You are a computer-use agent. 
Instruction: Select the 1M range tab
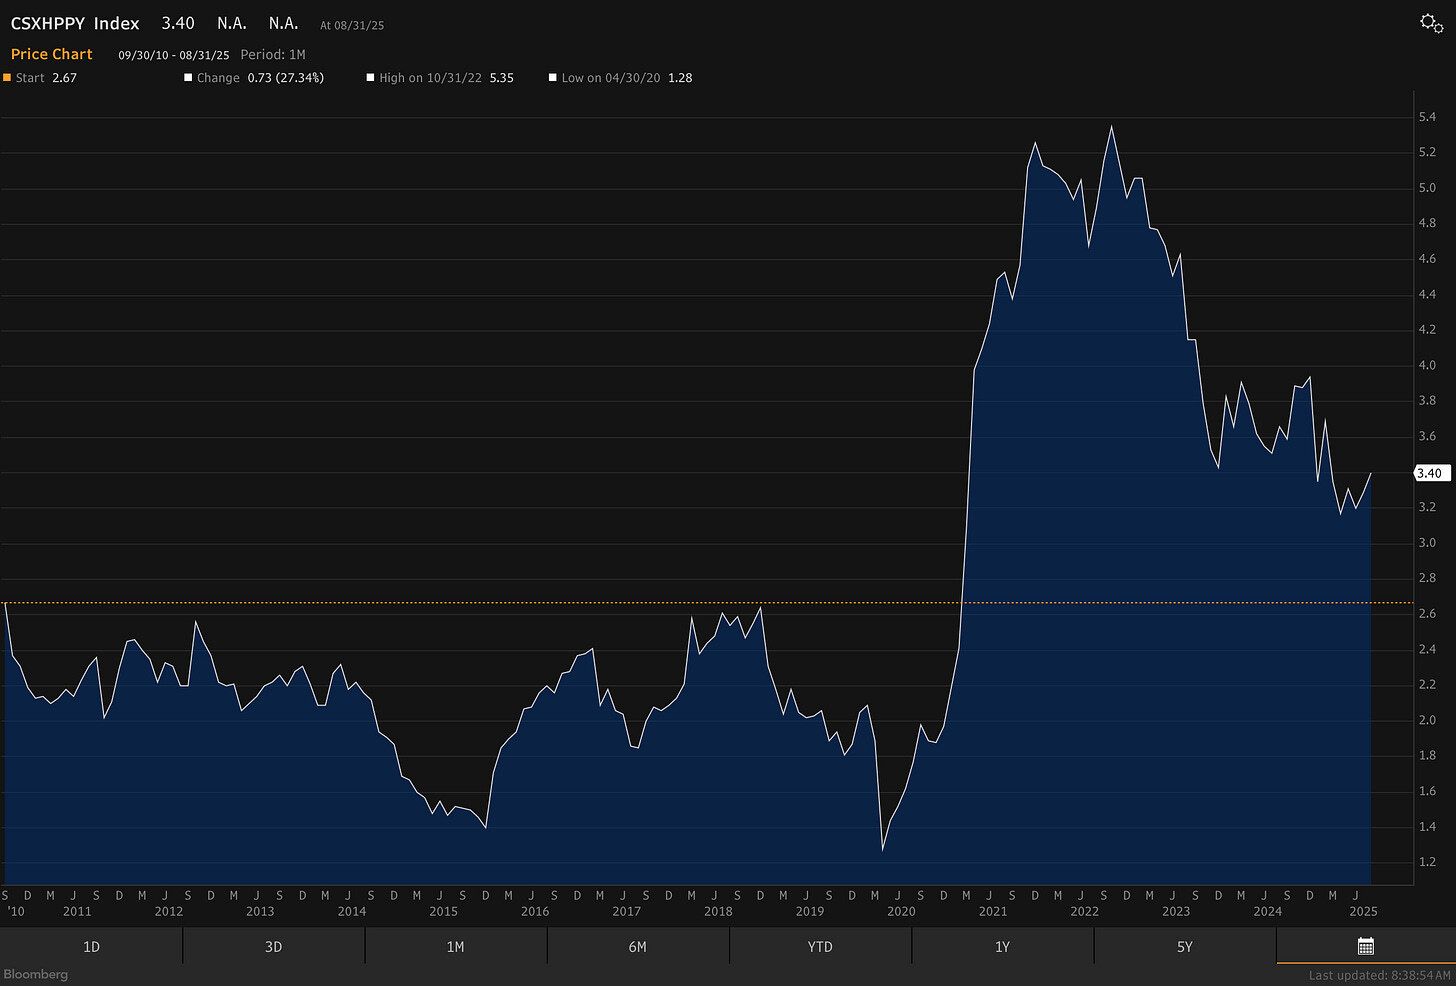coord(455,946)
